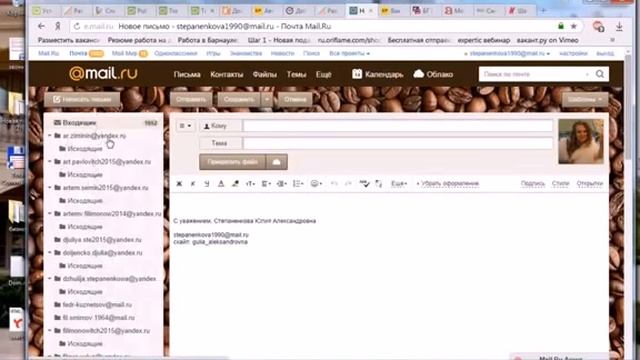Click the 'Отмена' cancel button
The width and height of the screenshot is (640, 360).
295,99
